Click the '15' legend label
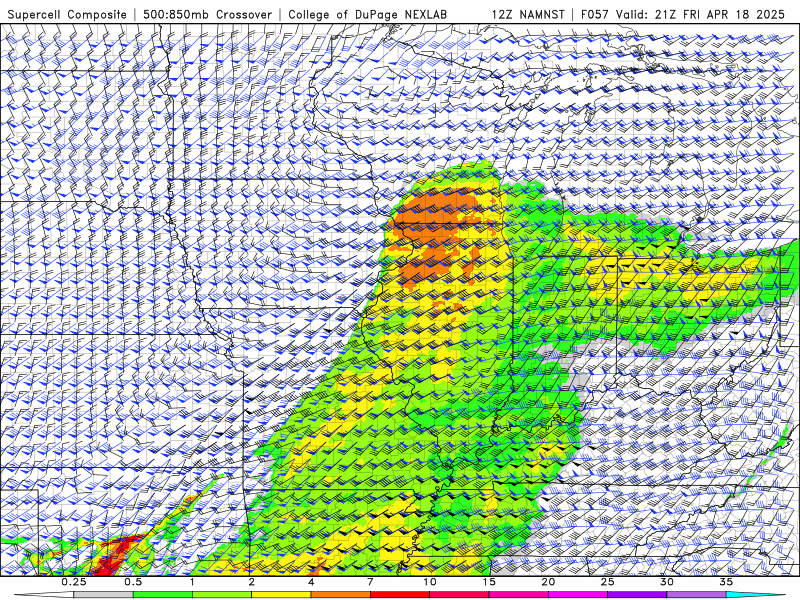Viewport: 800px width, 600px height. 489,582
